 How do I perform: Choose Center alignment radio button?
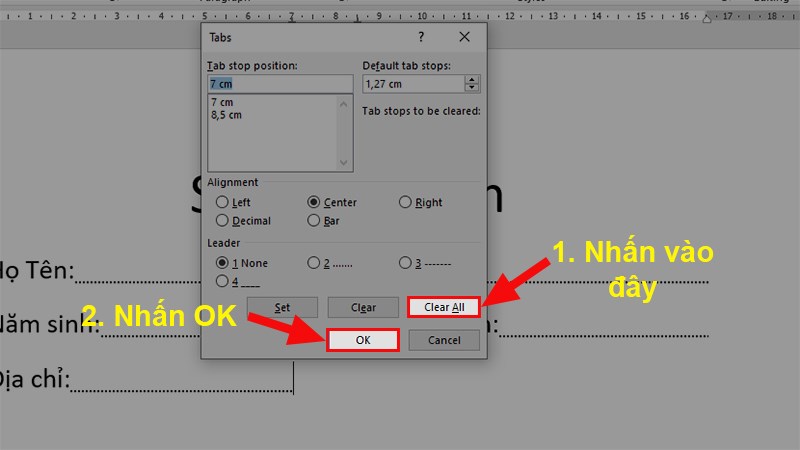314,202
